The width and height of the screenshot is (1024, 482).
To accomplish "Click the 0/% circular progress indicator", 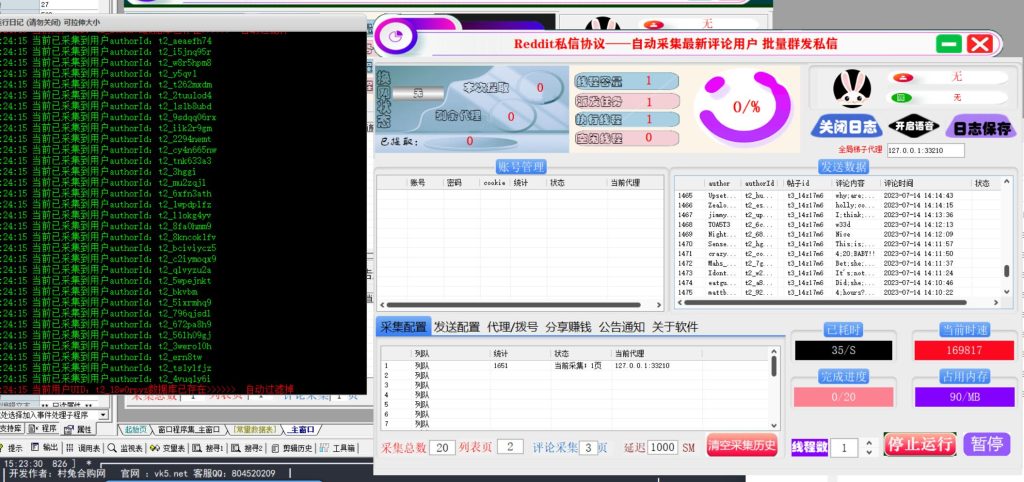I will tap(747, 106).
